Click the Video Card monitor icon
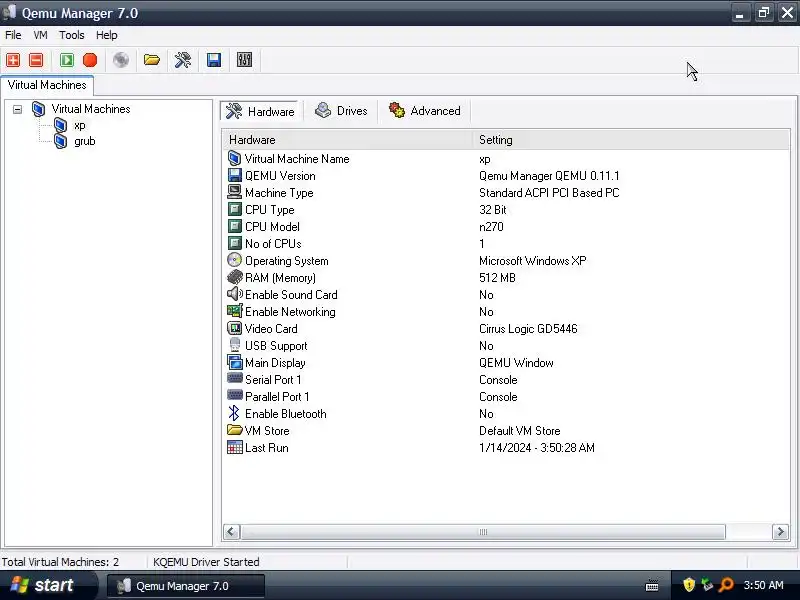The height and width of the screenshot is (600, 800). [x=234, y=329]
